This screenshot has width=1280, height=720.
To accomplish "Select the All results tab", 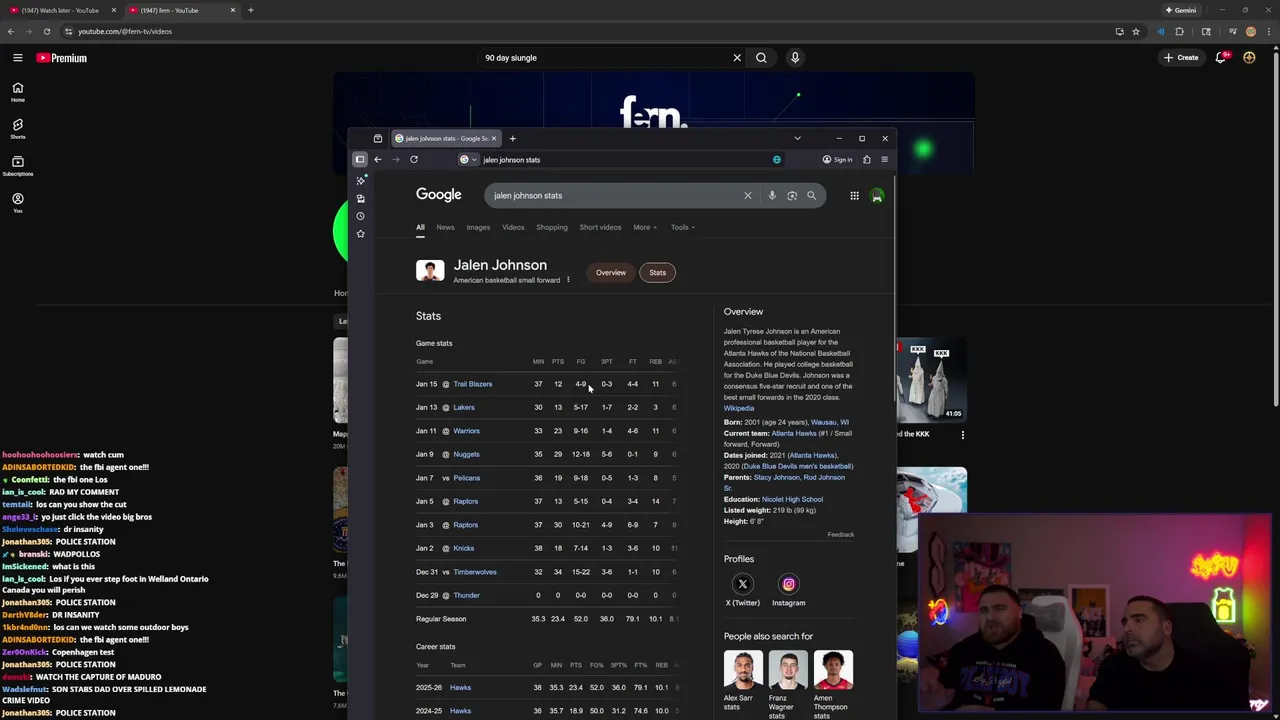I will pyautogui.click(x=420, y=227).
